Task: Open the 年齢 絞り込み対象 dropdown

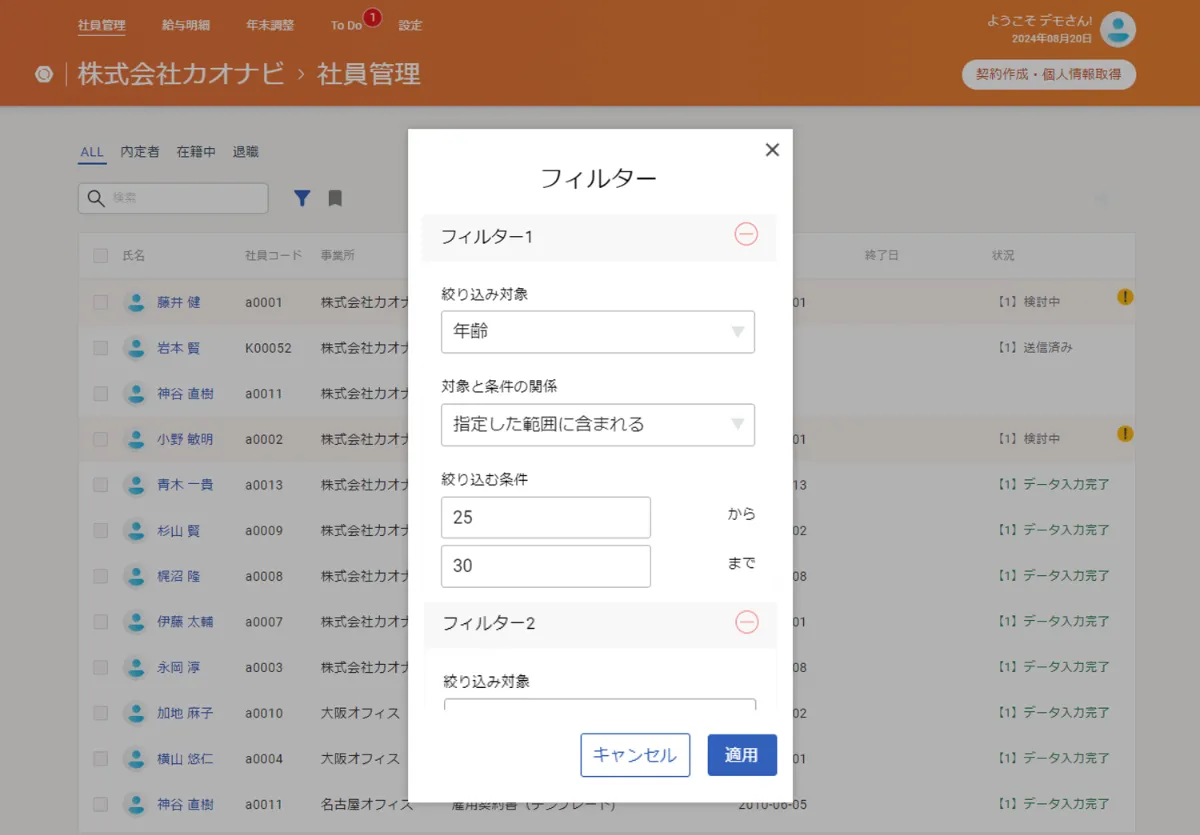Action: tap(597, 332)
